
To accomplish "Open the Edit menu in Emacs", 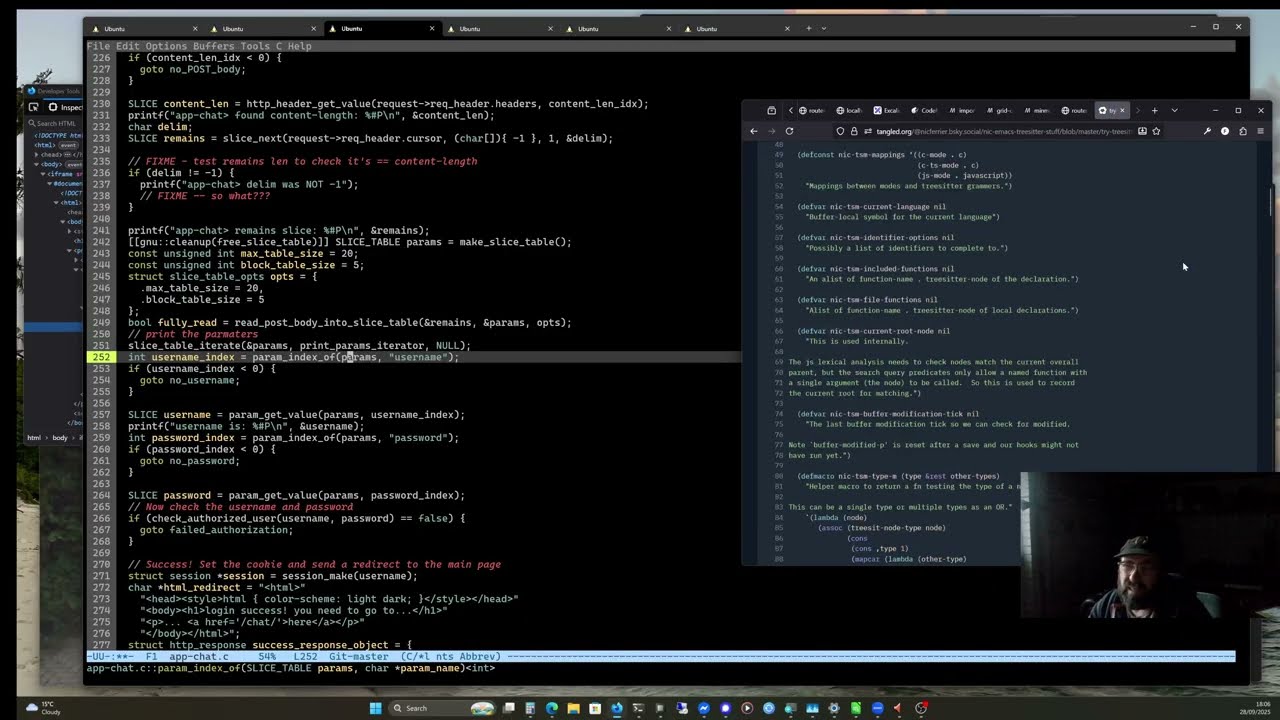I will click(128, 46).
